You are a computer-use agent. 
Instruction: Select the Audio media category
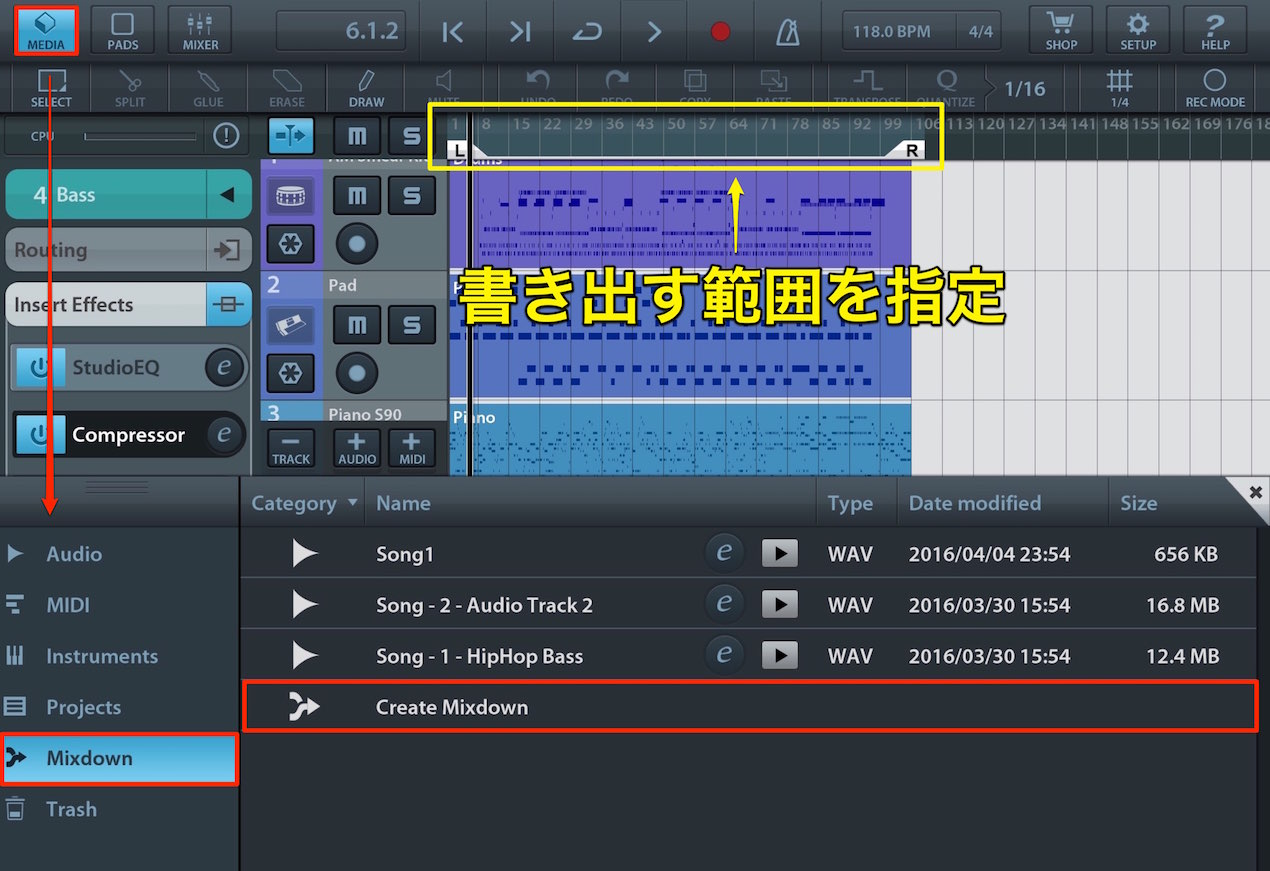coord(120,554)
